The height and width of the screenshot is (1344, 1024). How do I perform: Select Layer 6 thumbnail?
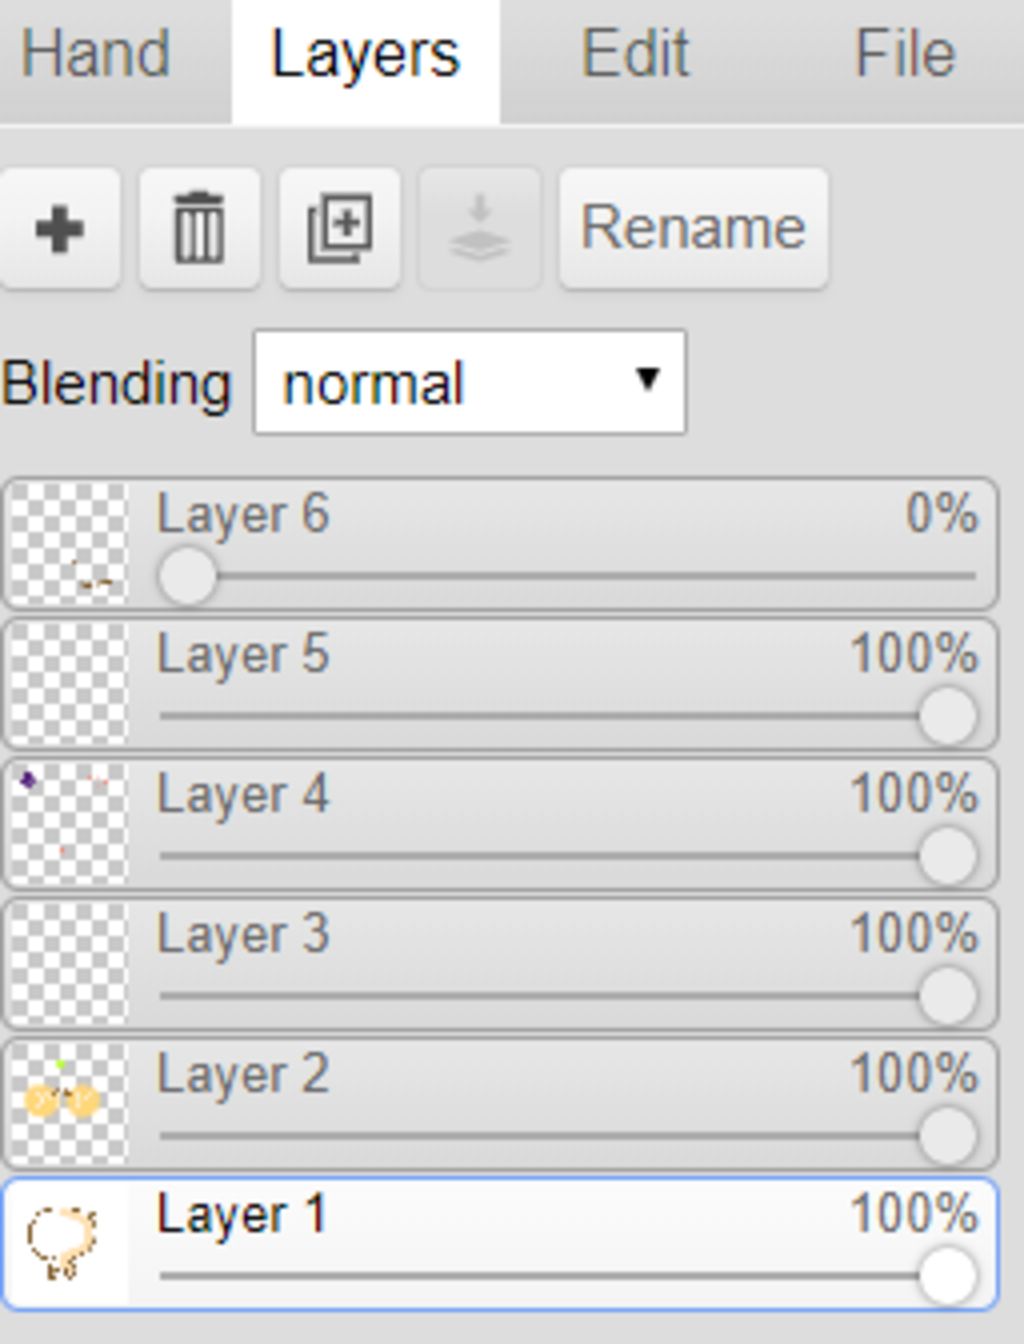tap(69, 545)
